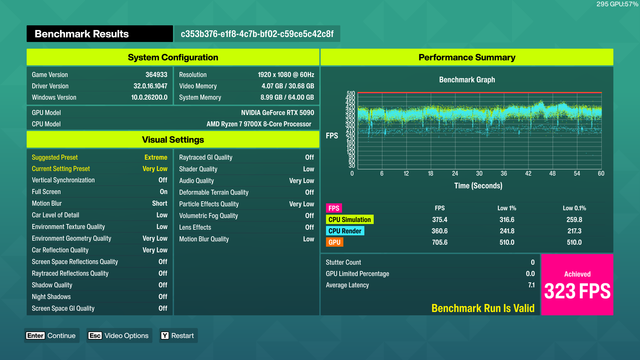
Task: Click the Low 0.1% column header
Action: 574,208
